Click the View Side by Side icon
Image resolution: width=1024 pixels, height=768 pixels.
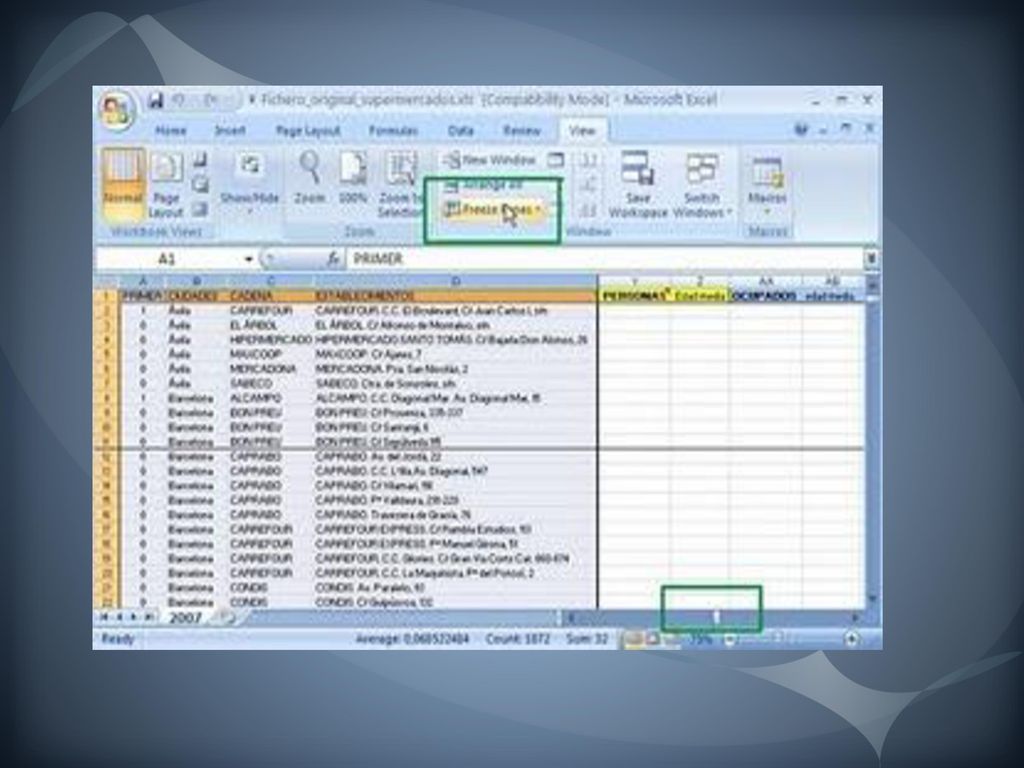click(588, 160)
